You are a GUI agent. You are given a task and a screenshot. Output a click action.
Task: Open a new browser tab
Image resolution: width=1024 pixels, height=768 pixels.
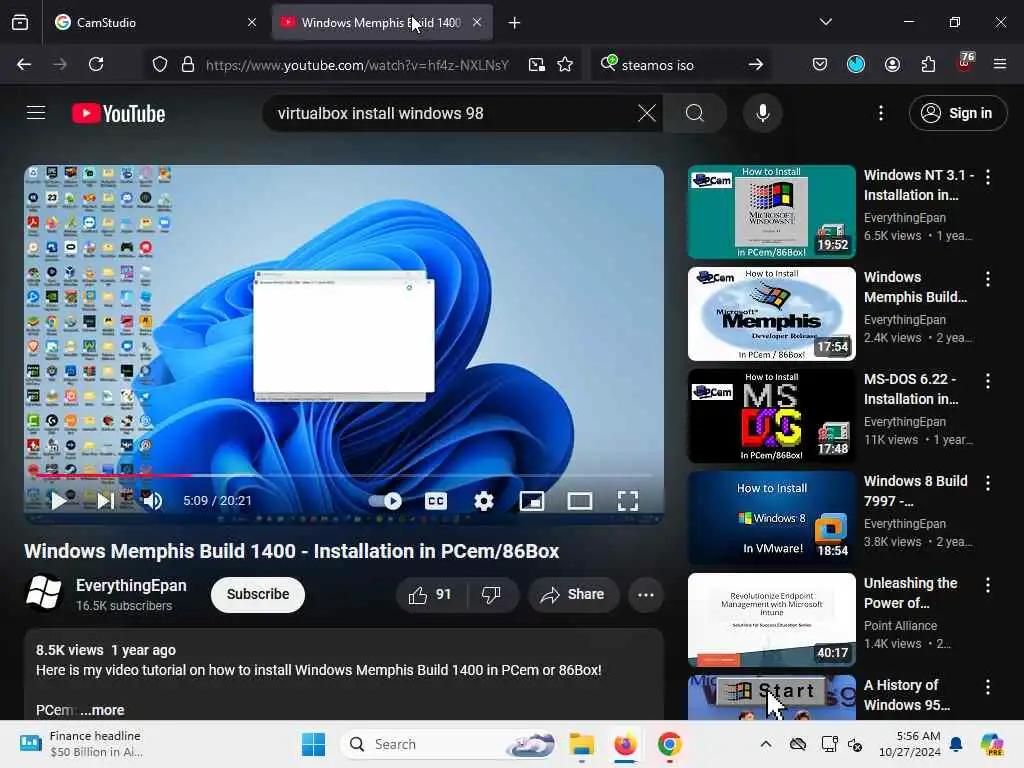click(x=515, y=23)
